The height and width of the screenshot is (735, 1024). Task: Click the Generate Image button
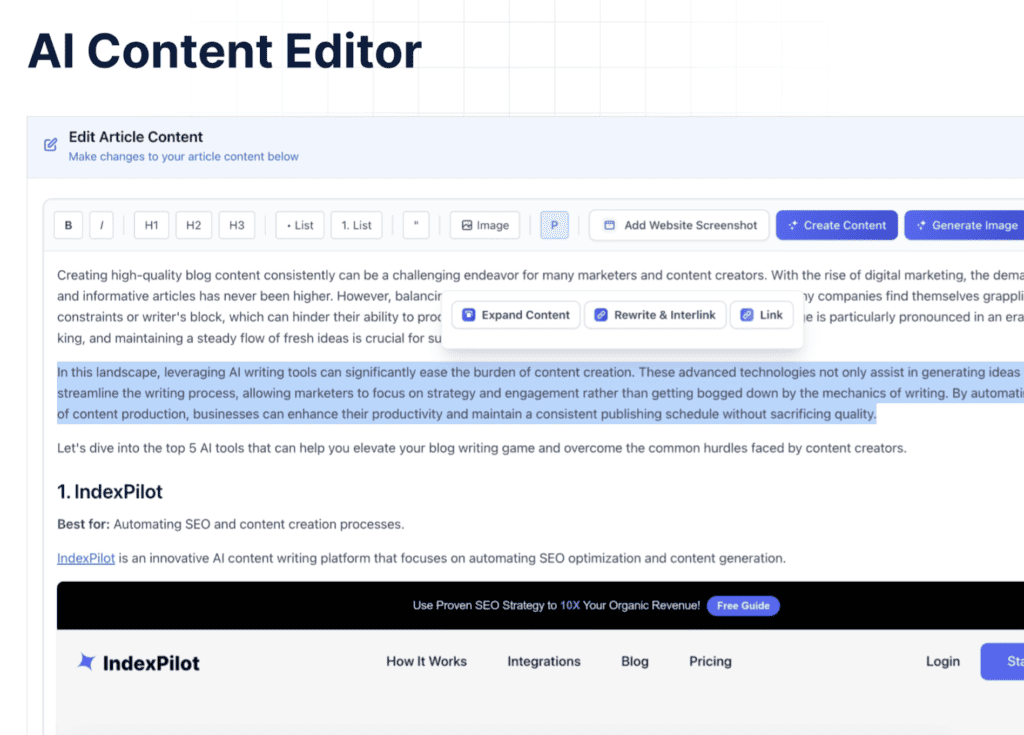point(964,225)
